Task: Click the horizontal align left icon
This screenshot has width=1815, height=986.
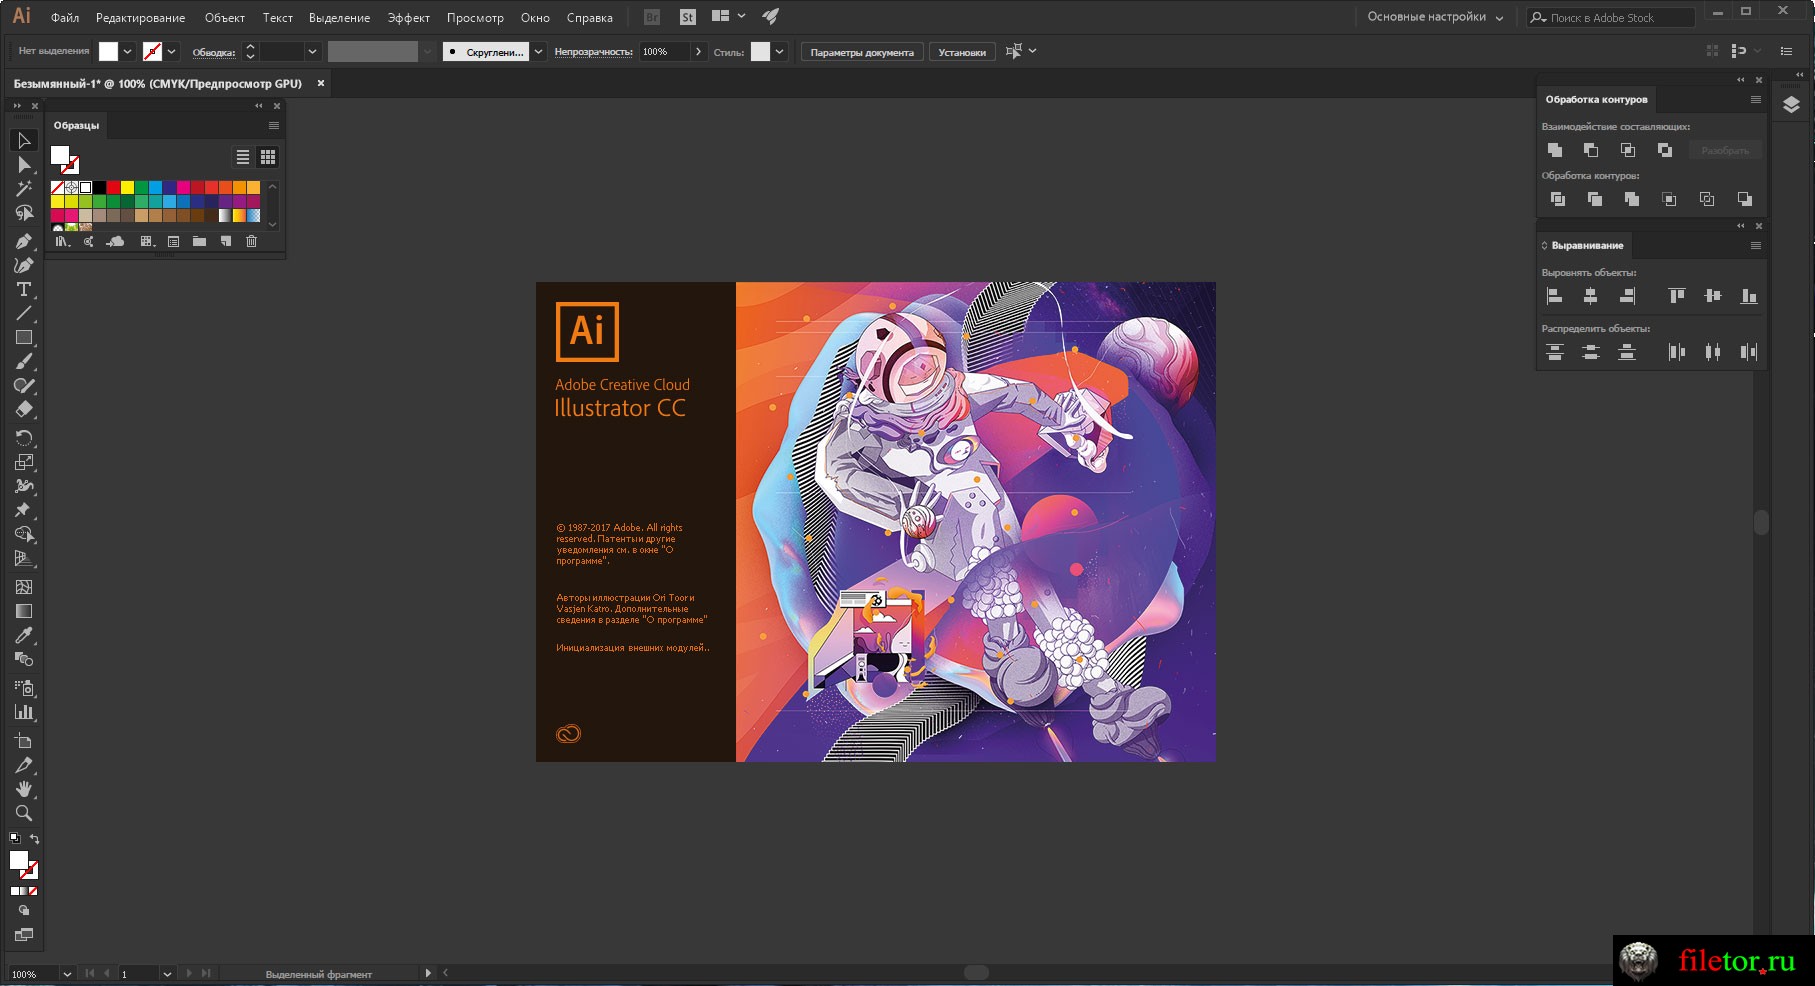Action: (1555, 296)
